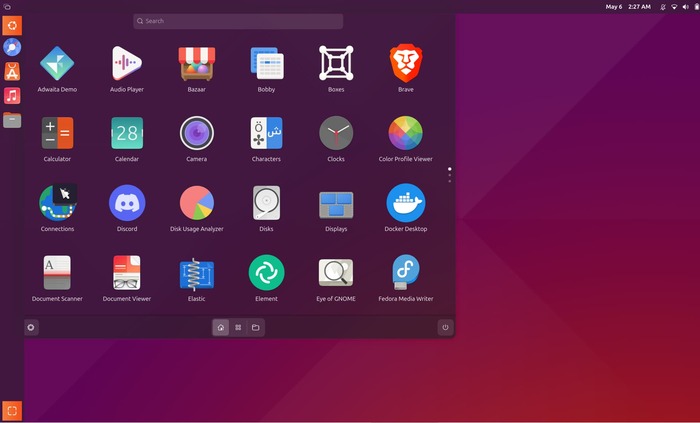Image resolution: width=700 pixels, height=423 pixels.
Task: Open Adwaita Demo app
Action: [57, 64]
